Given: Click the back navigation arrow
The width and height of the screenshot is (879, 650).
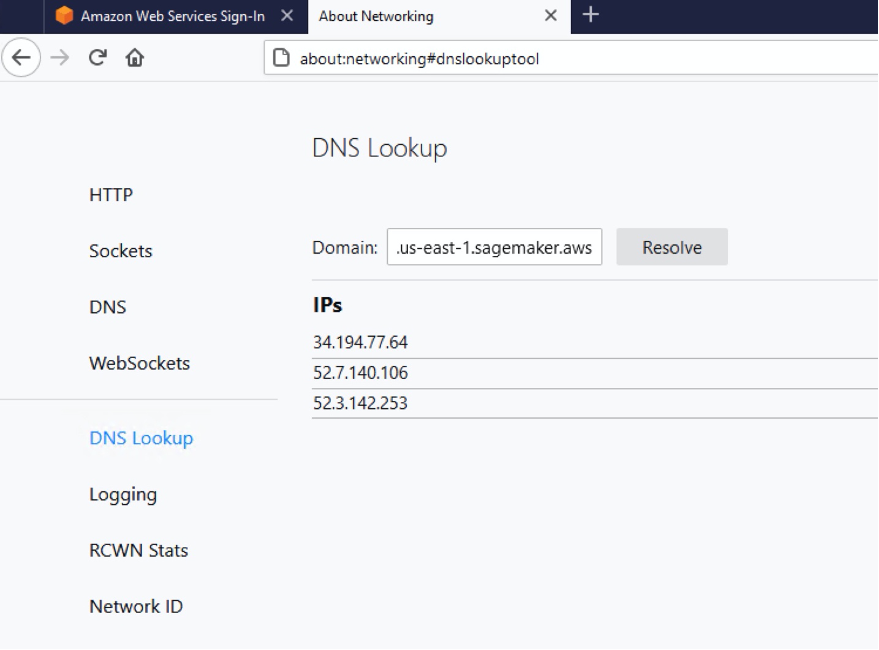Looking at the screenshot, I should (x=17, y=57).
